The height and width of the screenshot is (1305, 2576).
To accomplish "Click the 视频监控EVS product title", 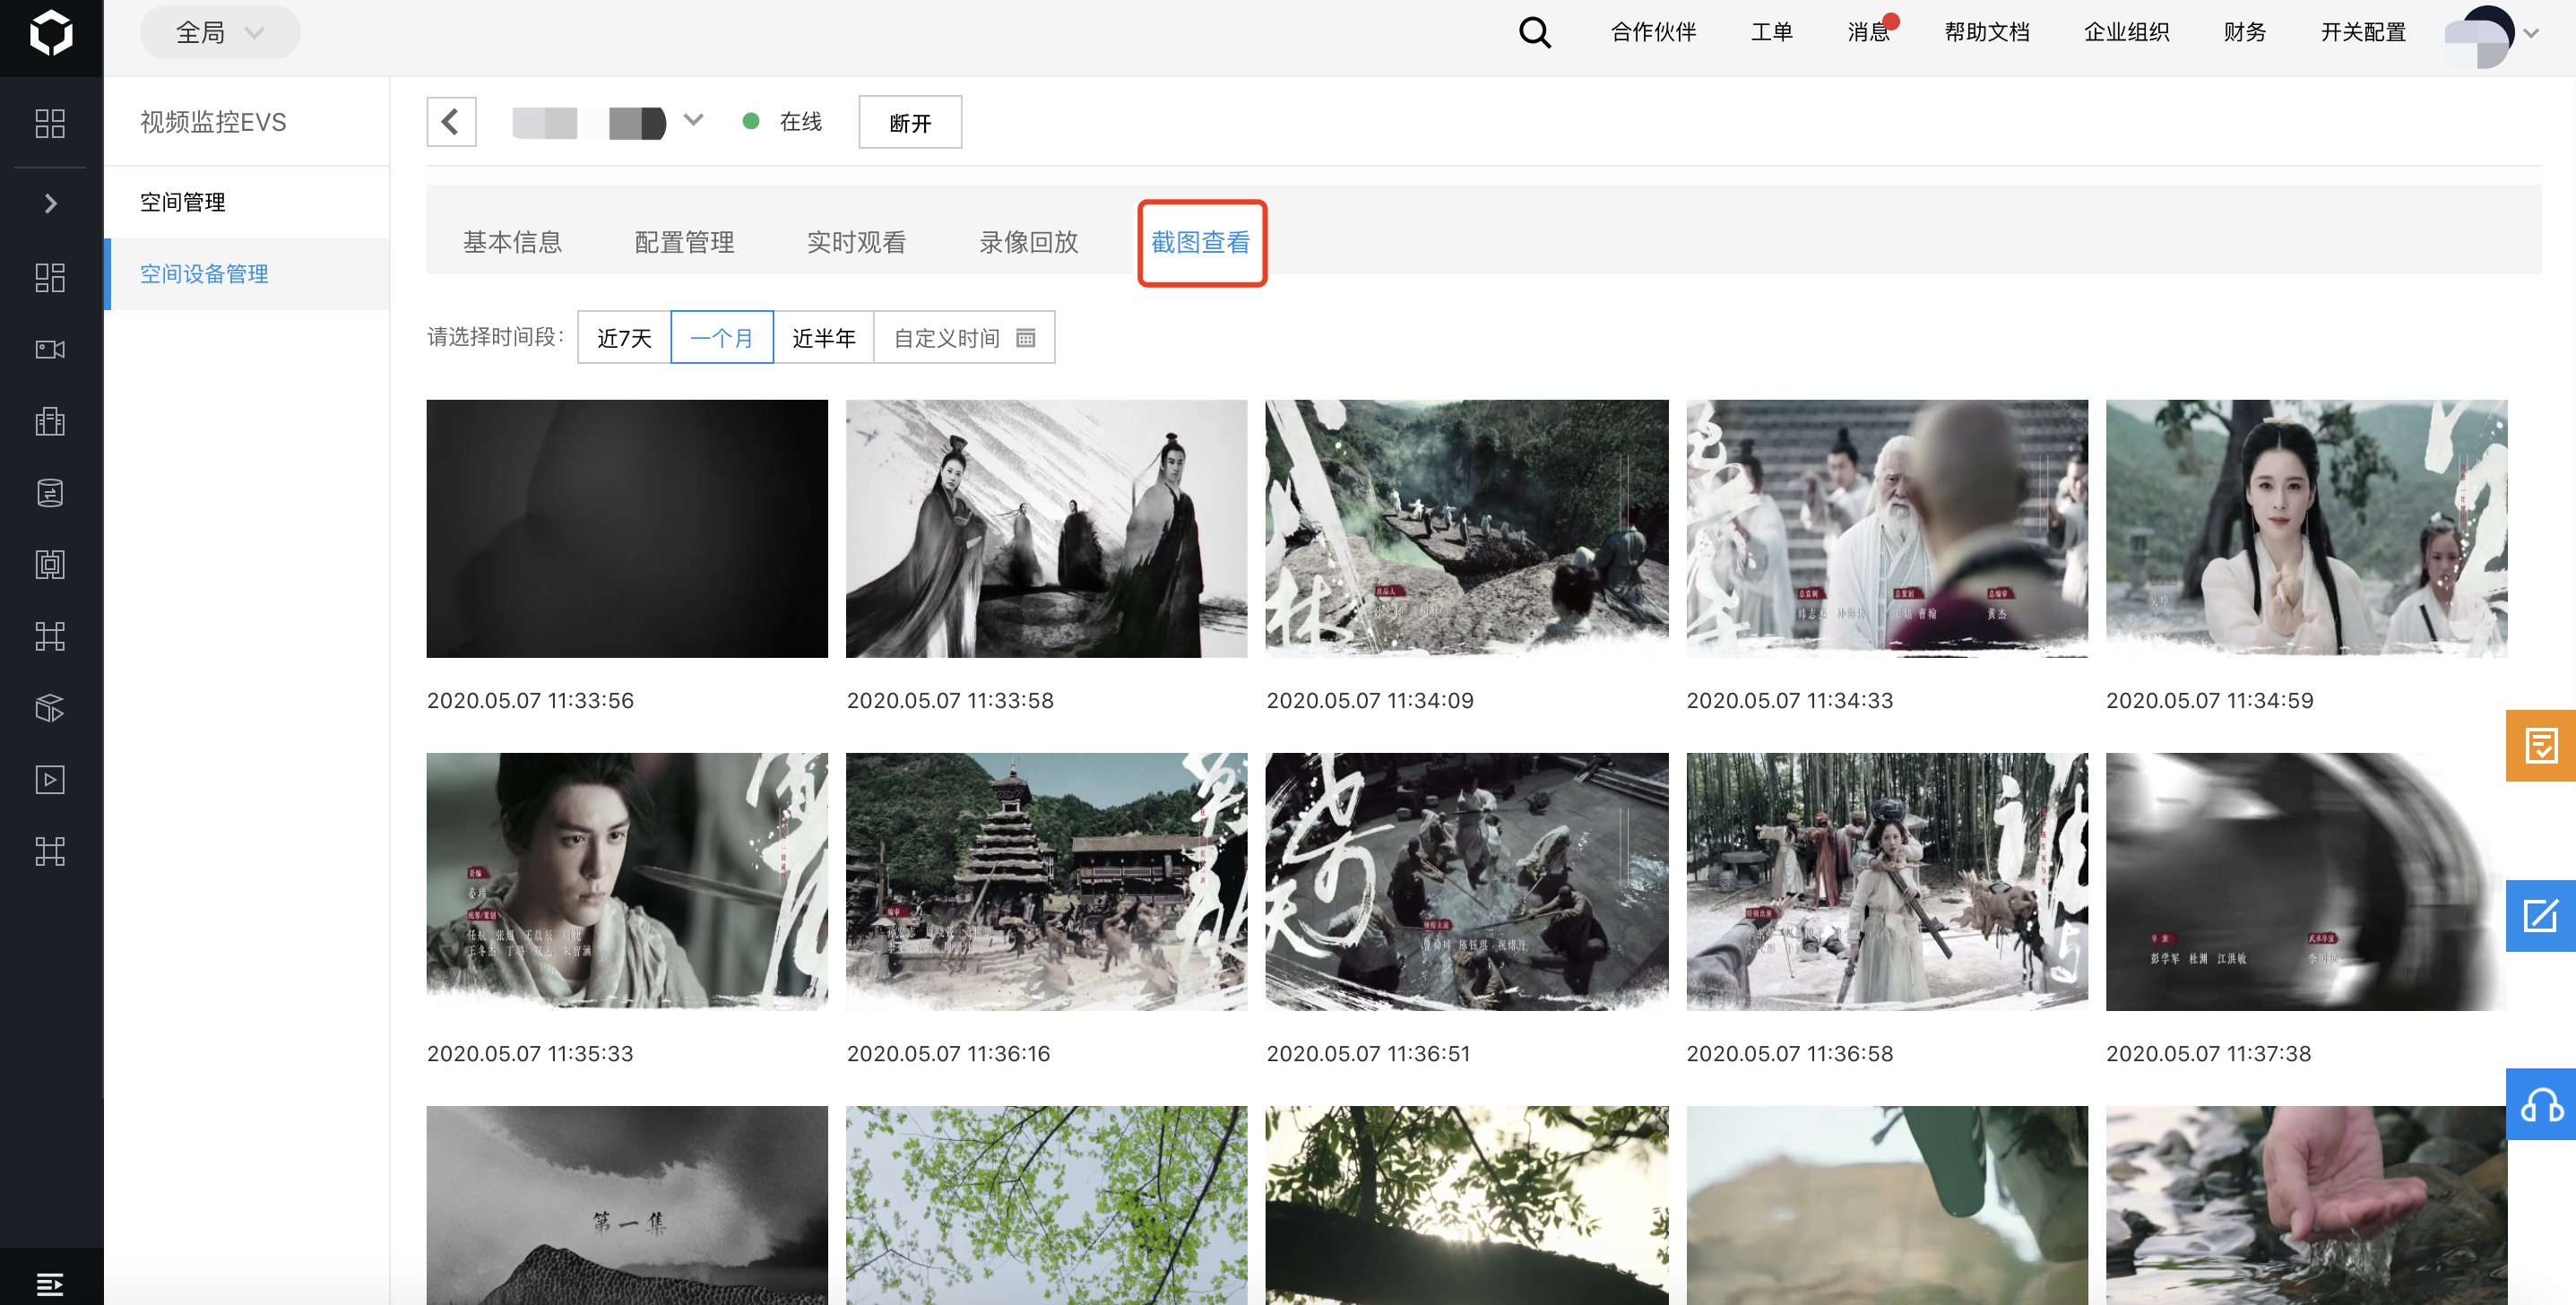I will click(x=213, y=122).
